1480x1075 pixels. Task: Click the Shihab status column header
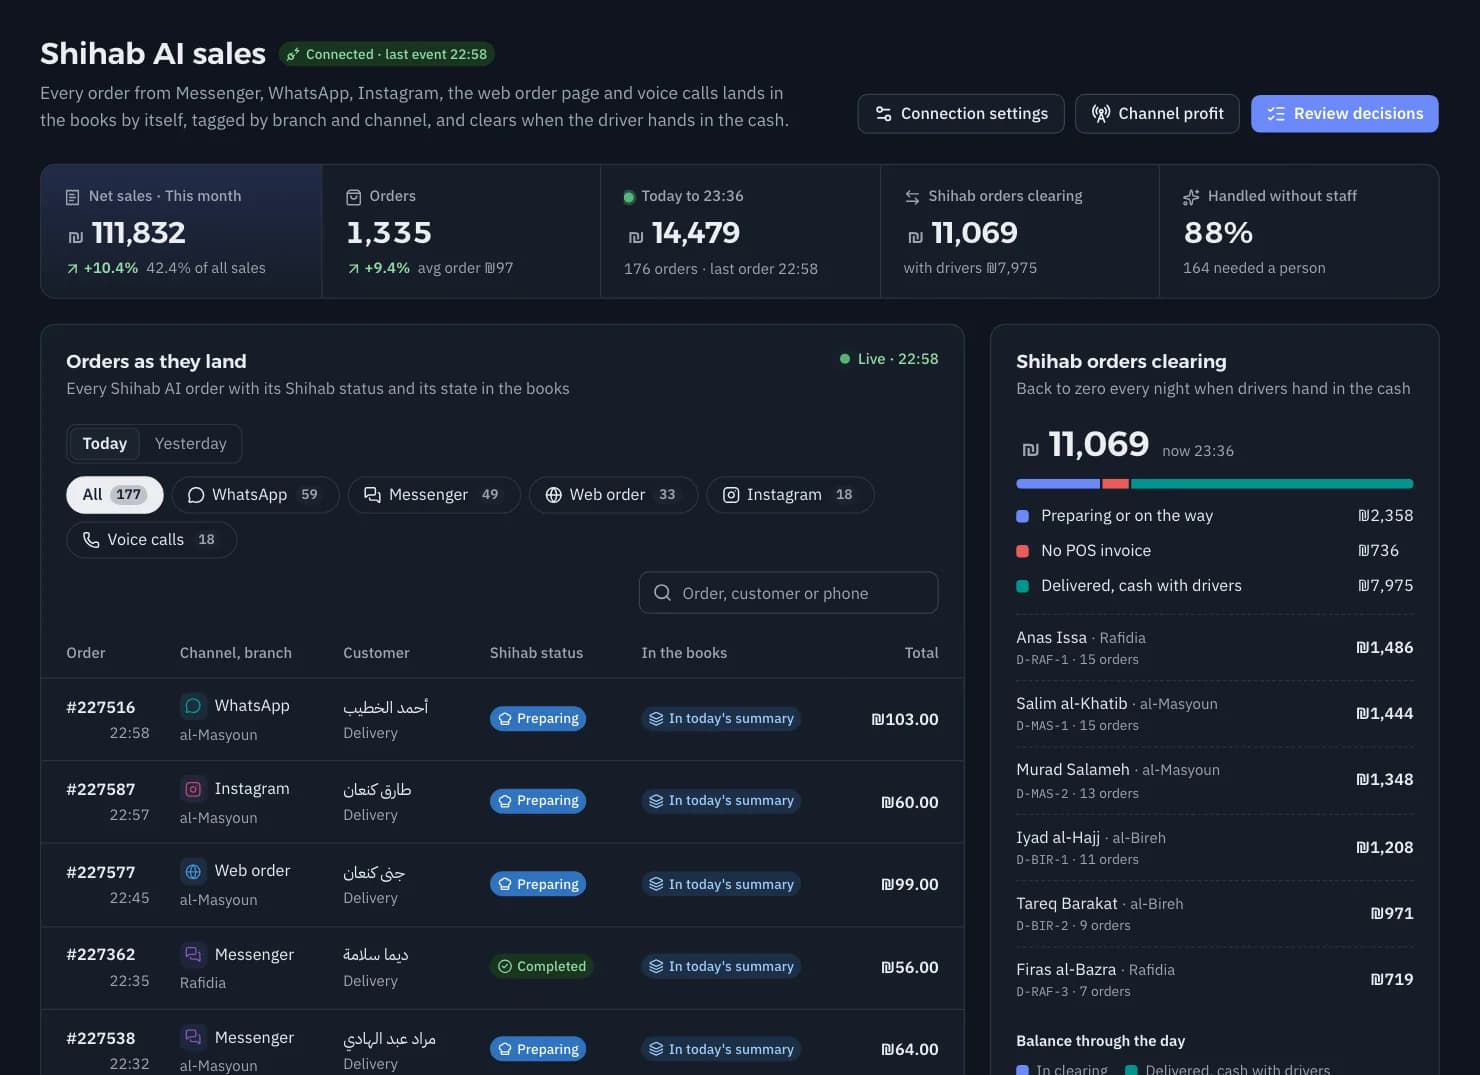coord(536,653)
